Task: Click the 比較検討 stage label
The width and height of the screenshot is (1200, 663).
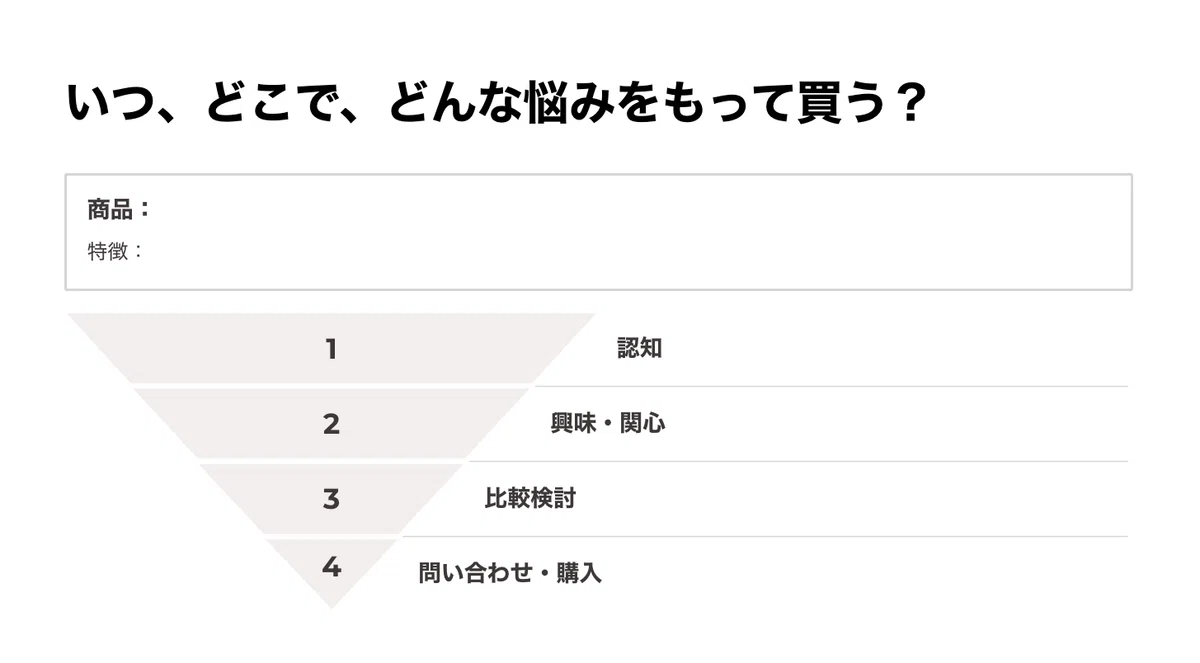Action: pos(530,498)
